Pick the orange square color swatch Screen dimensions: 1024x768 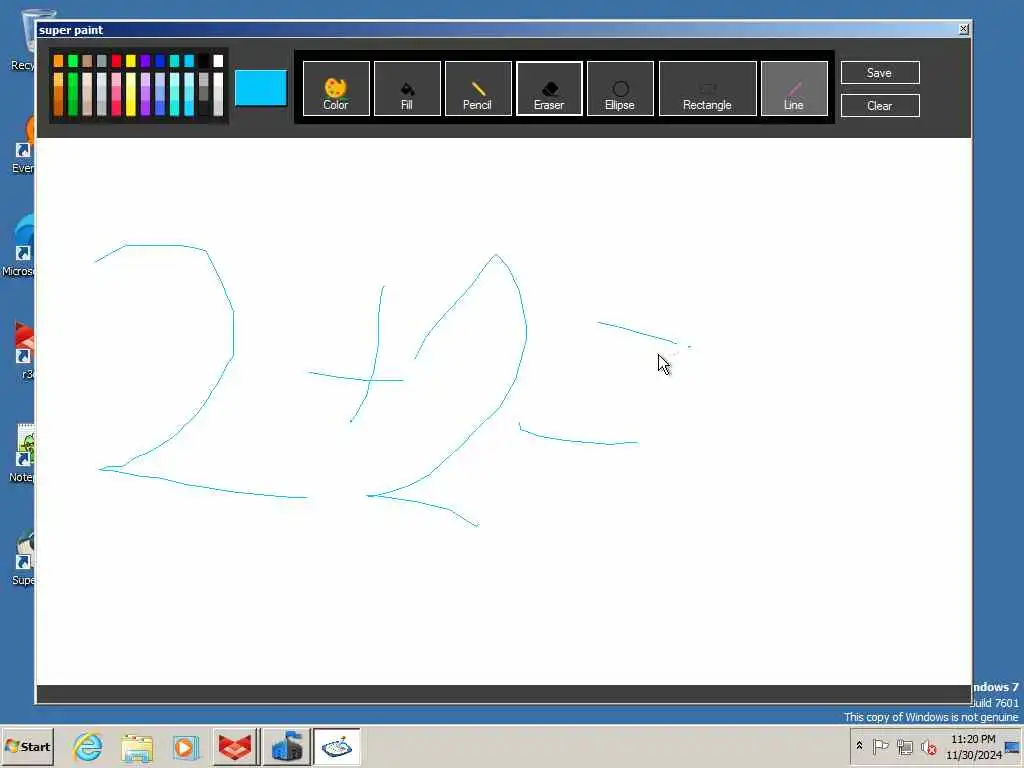(58, 61)
